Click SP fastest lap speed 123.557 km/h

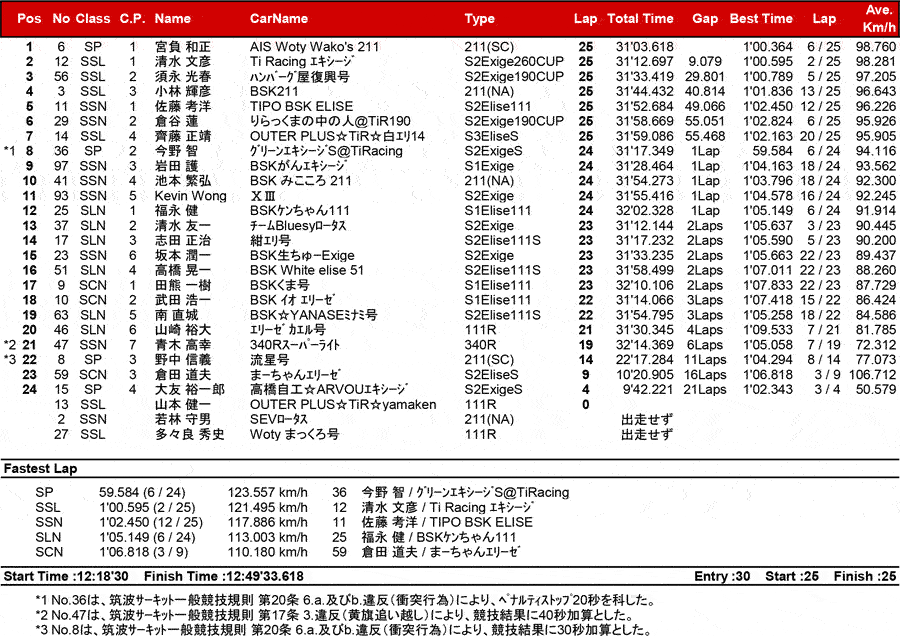pos(267,492)
